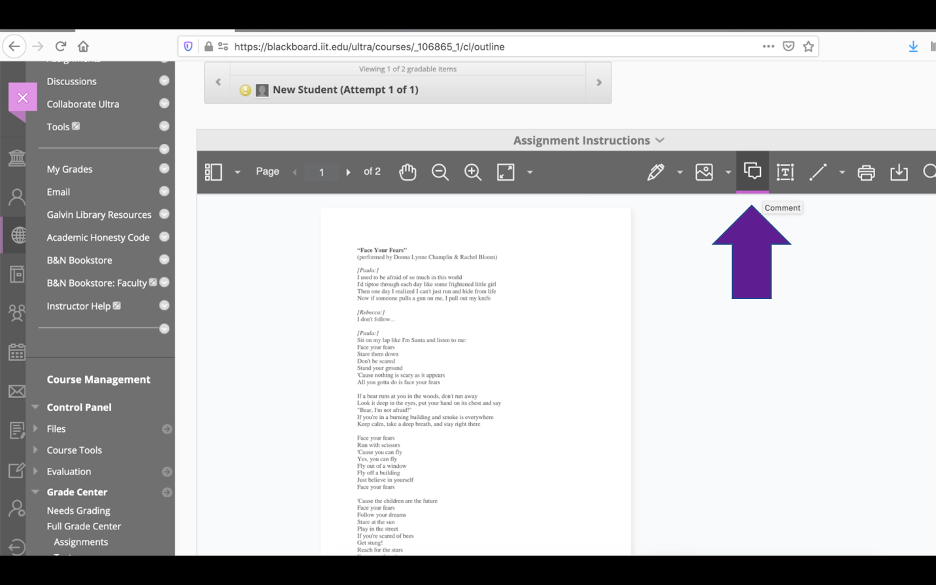Open pencil tool options dropdown
The image size is (936, 586).
pyautogui.click(x=679, y=172)
